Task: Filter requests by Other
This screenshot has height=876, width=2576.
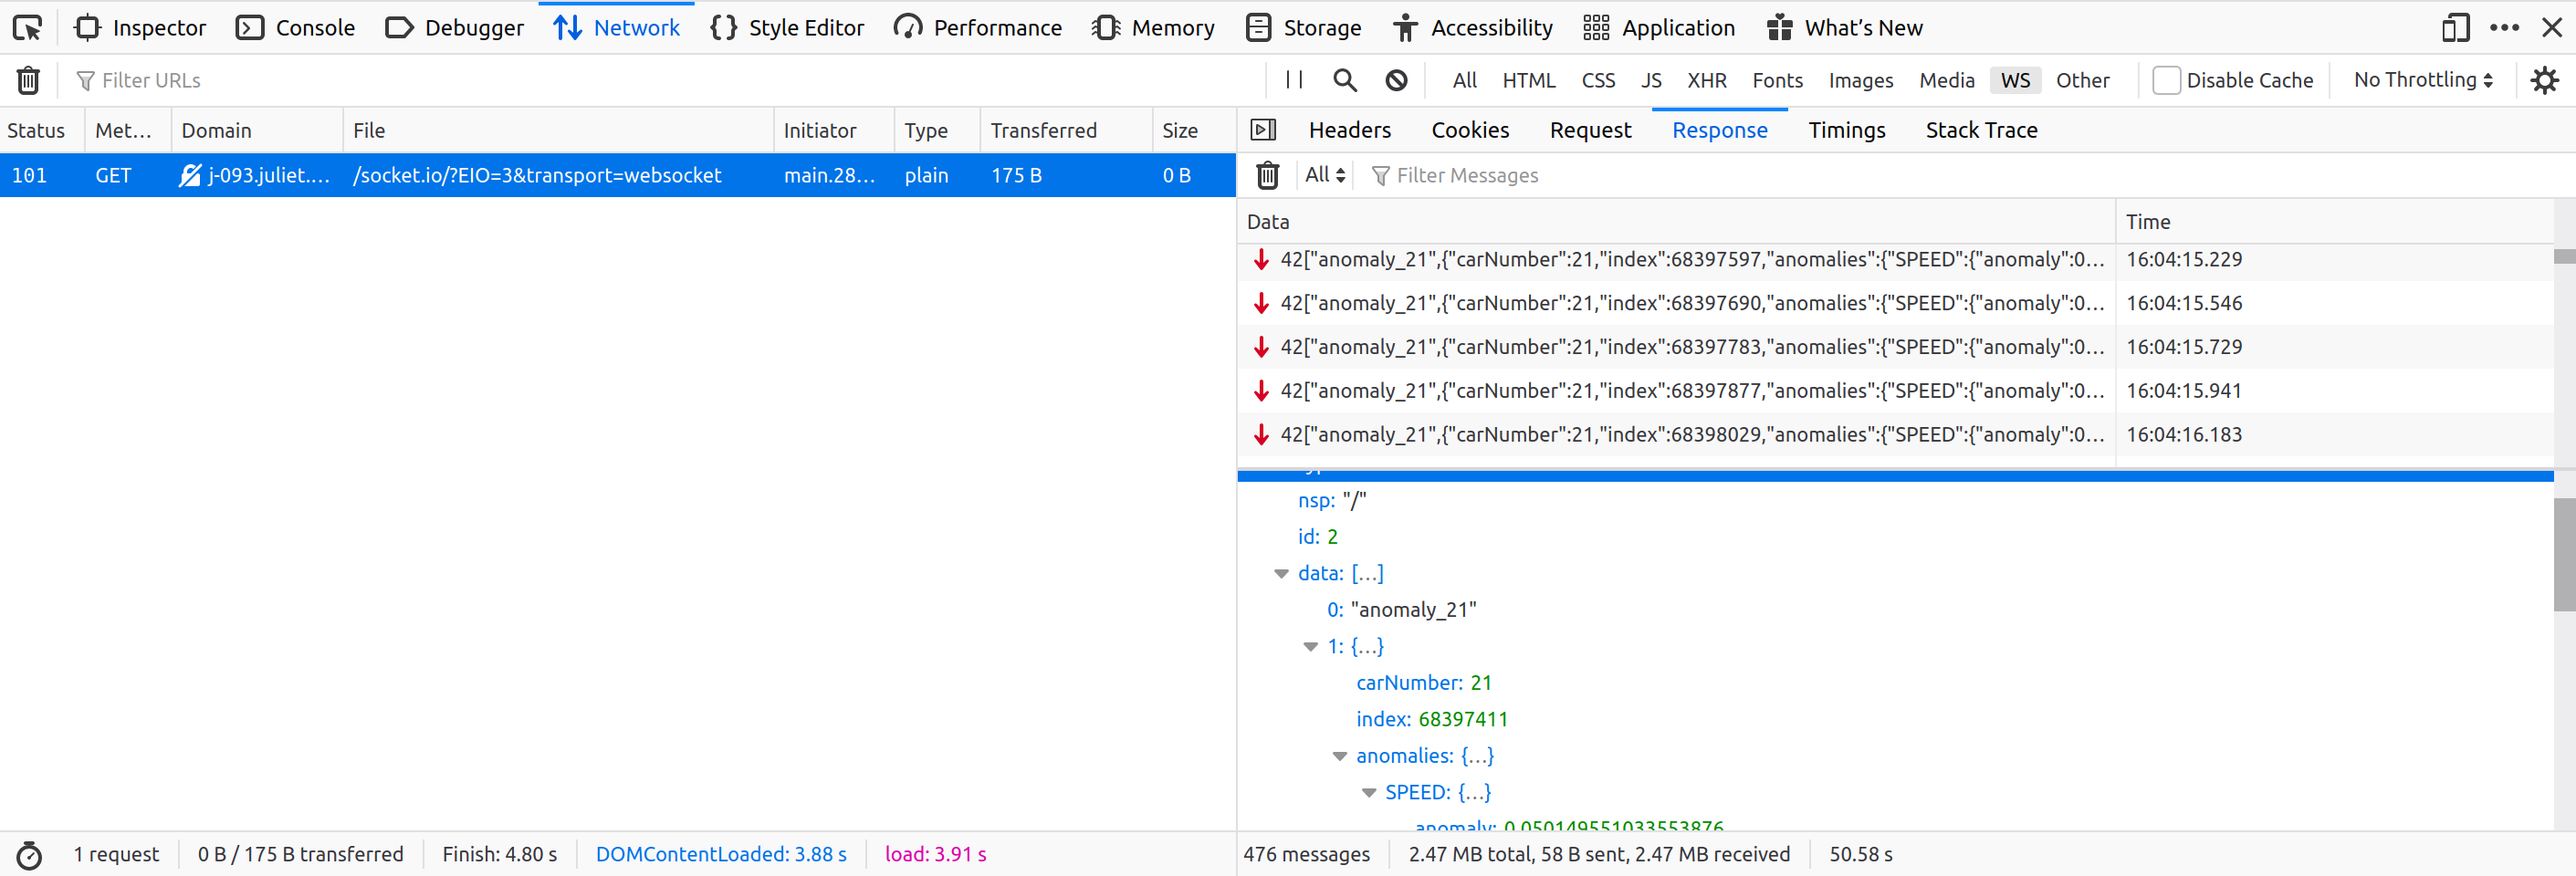Action: click(x=2082, y=80)
